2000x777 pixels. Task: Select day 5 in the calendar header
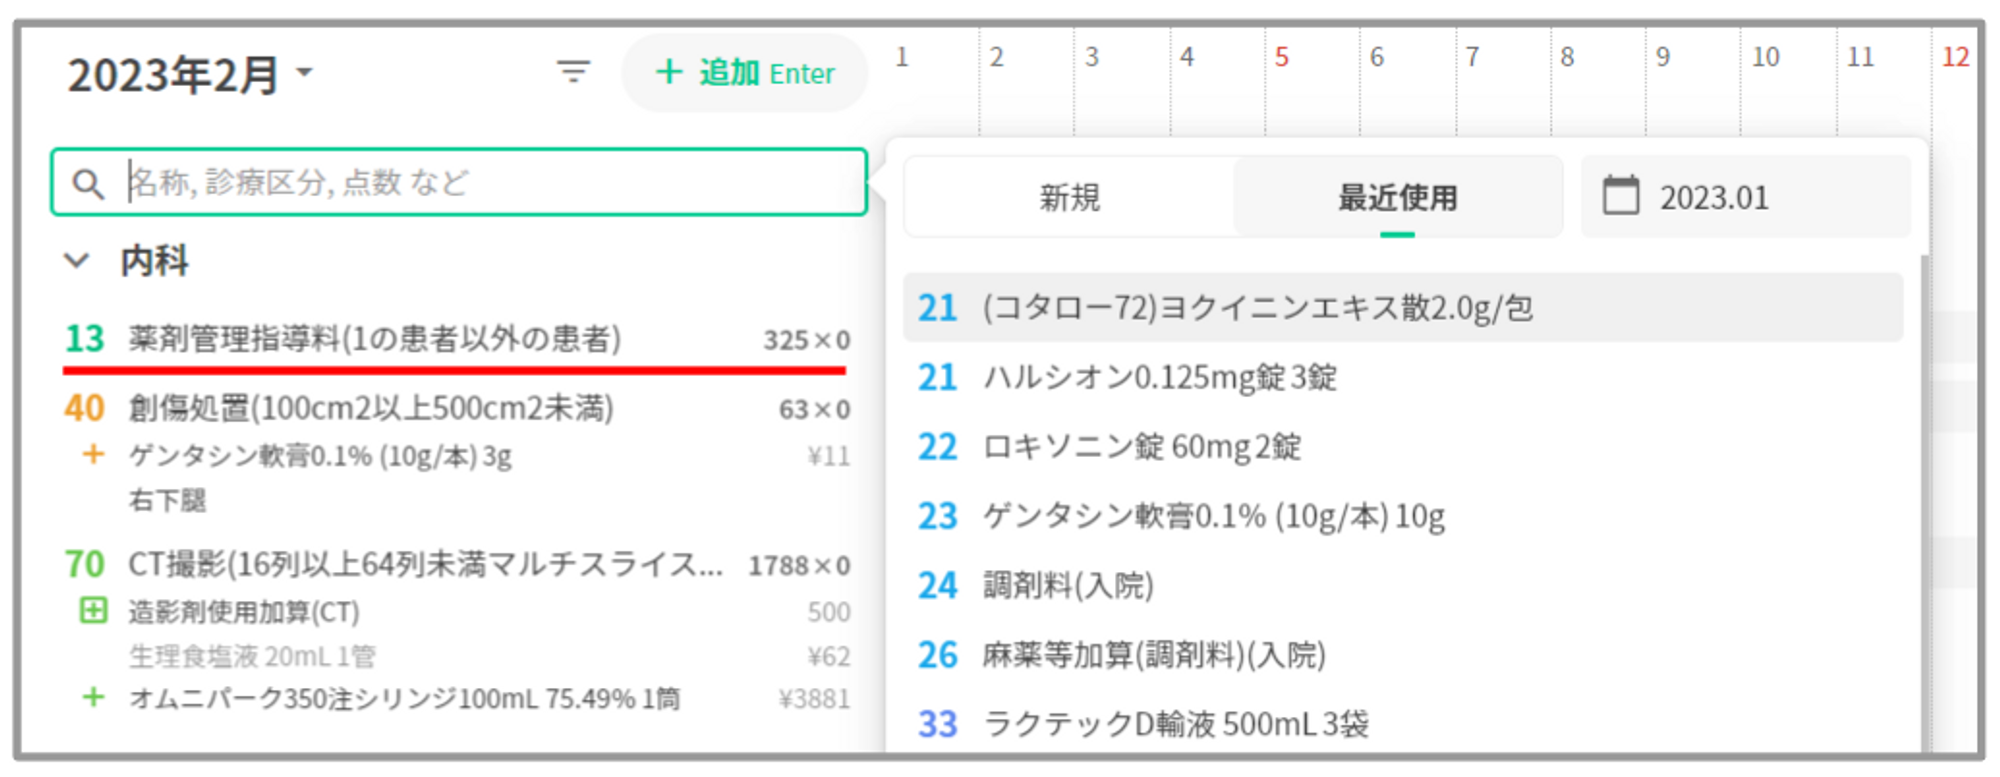(x=1281, y=57)
